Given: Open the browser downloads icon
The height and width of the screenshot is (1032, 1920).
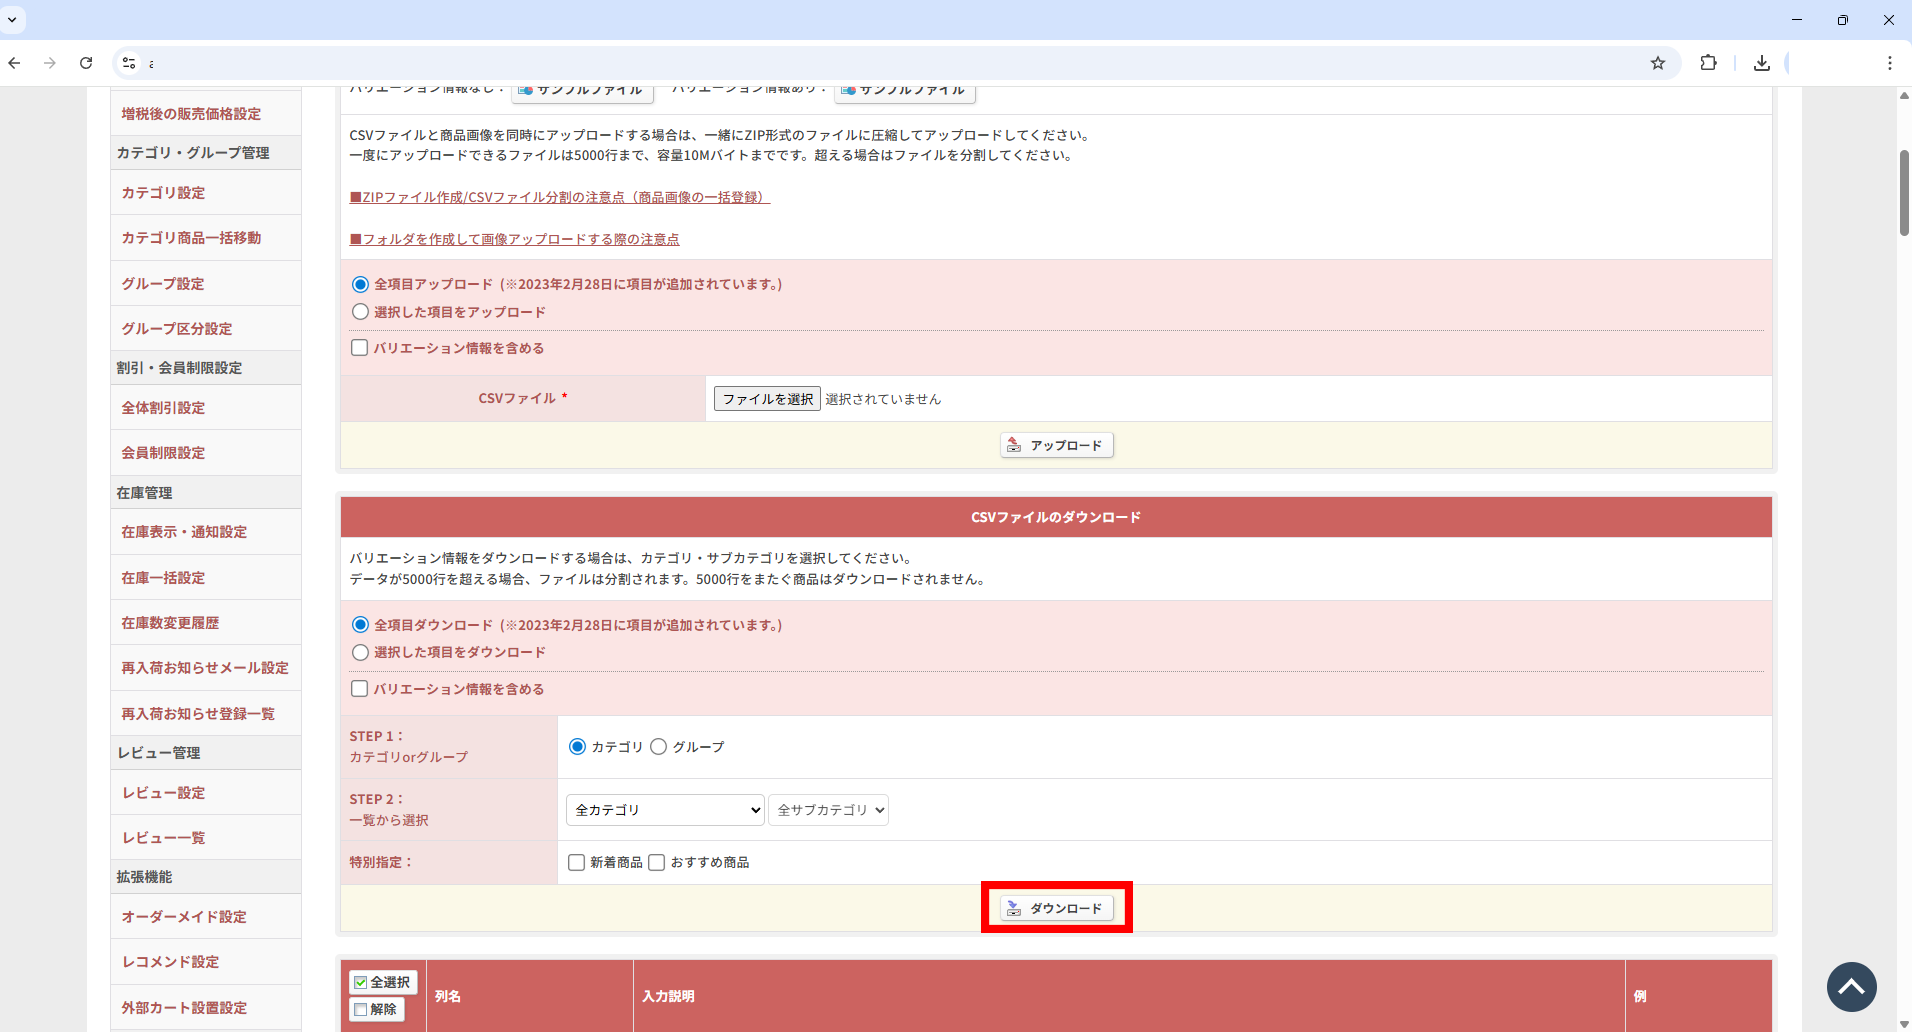Looking at the screenshot, I should tap(1761, 63).
